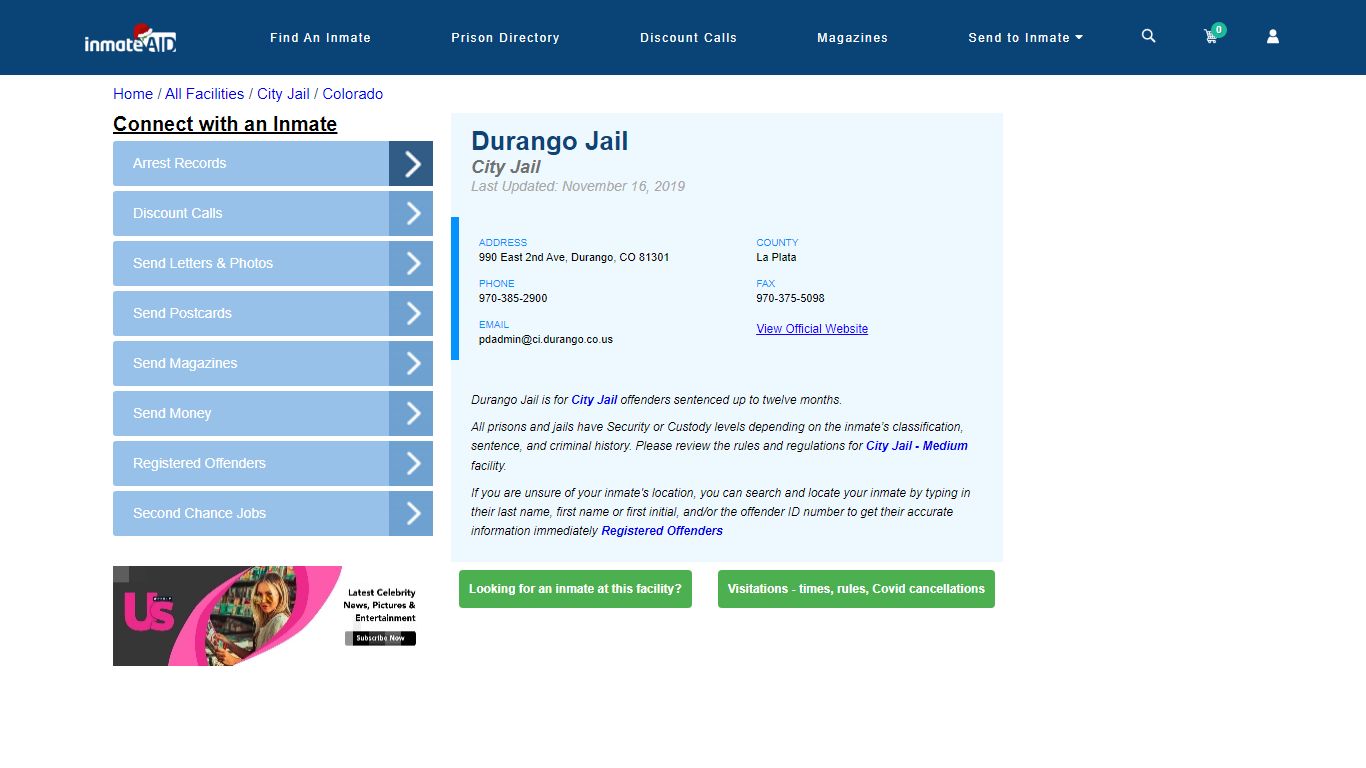Click the Second Chance Jobs chevron arrow
The height and width of the screenshot is (768, 1366).
point(411,513)
